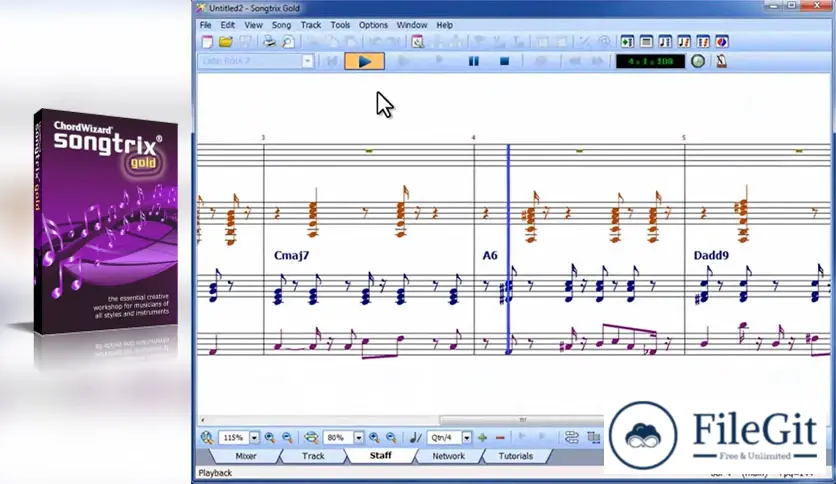Click the Print icon in toolbar
The height and width of the screenshot is (484, 836).
coord(269,42)
